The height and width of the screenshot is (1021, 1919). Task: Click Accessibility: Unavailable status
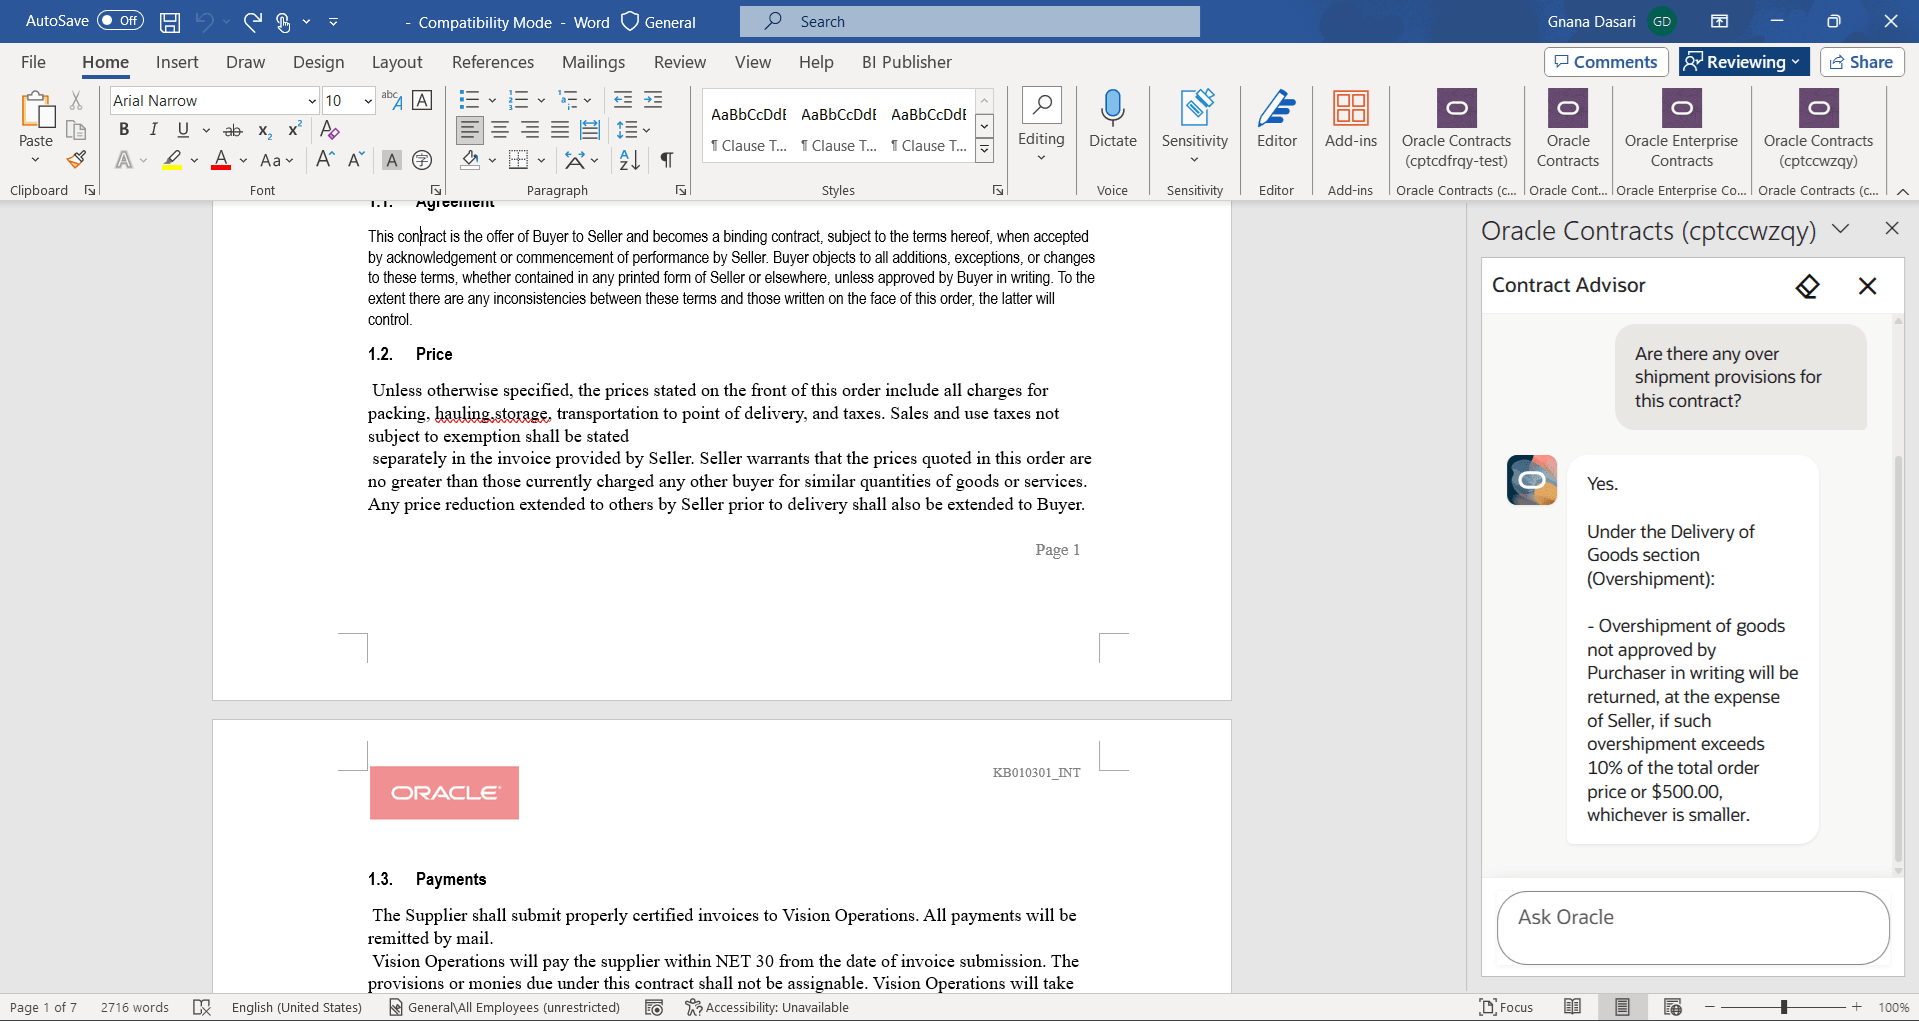click(767, 1007)
